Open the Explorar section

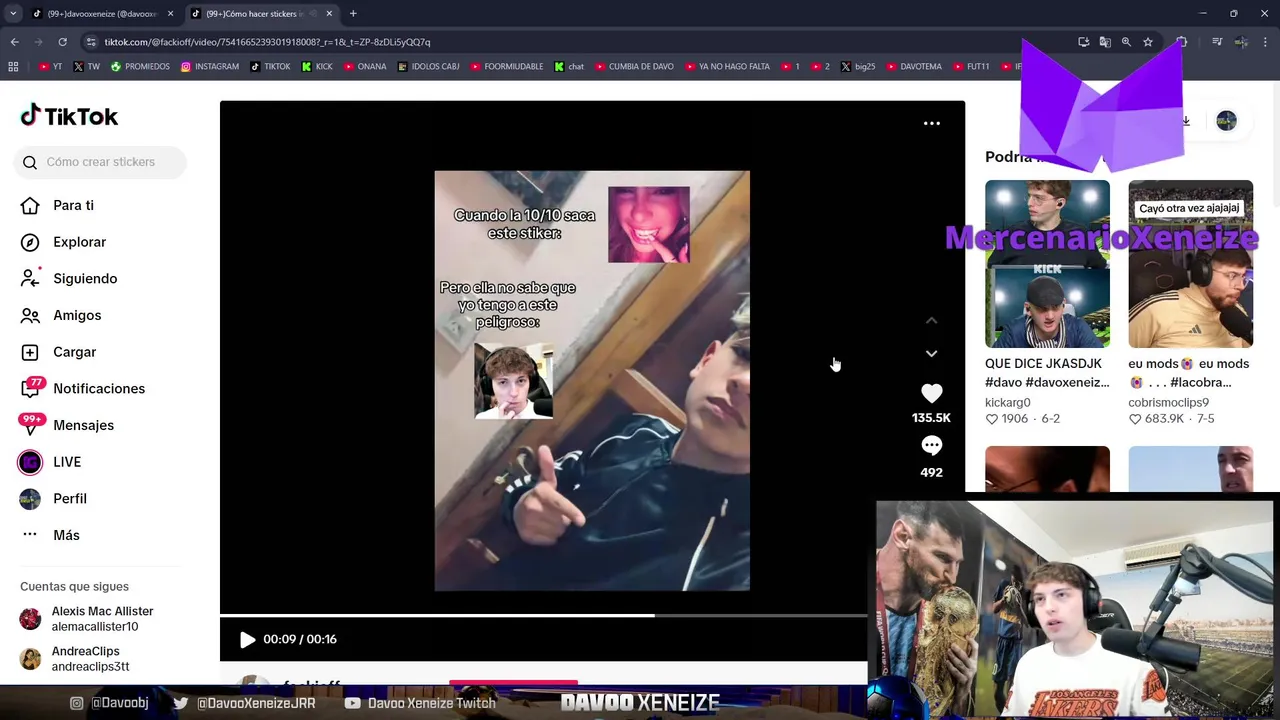63,242
